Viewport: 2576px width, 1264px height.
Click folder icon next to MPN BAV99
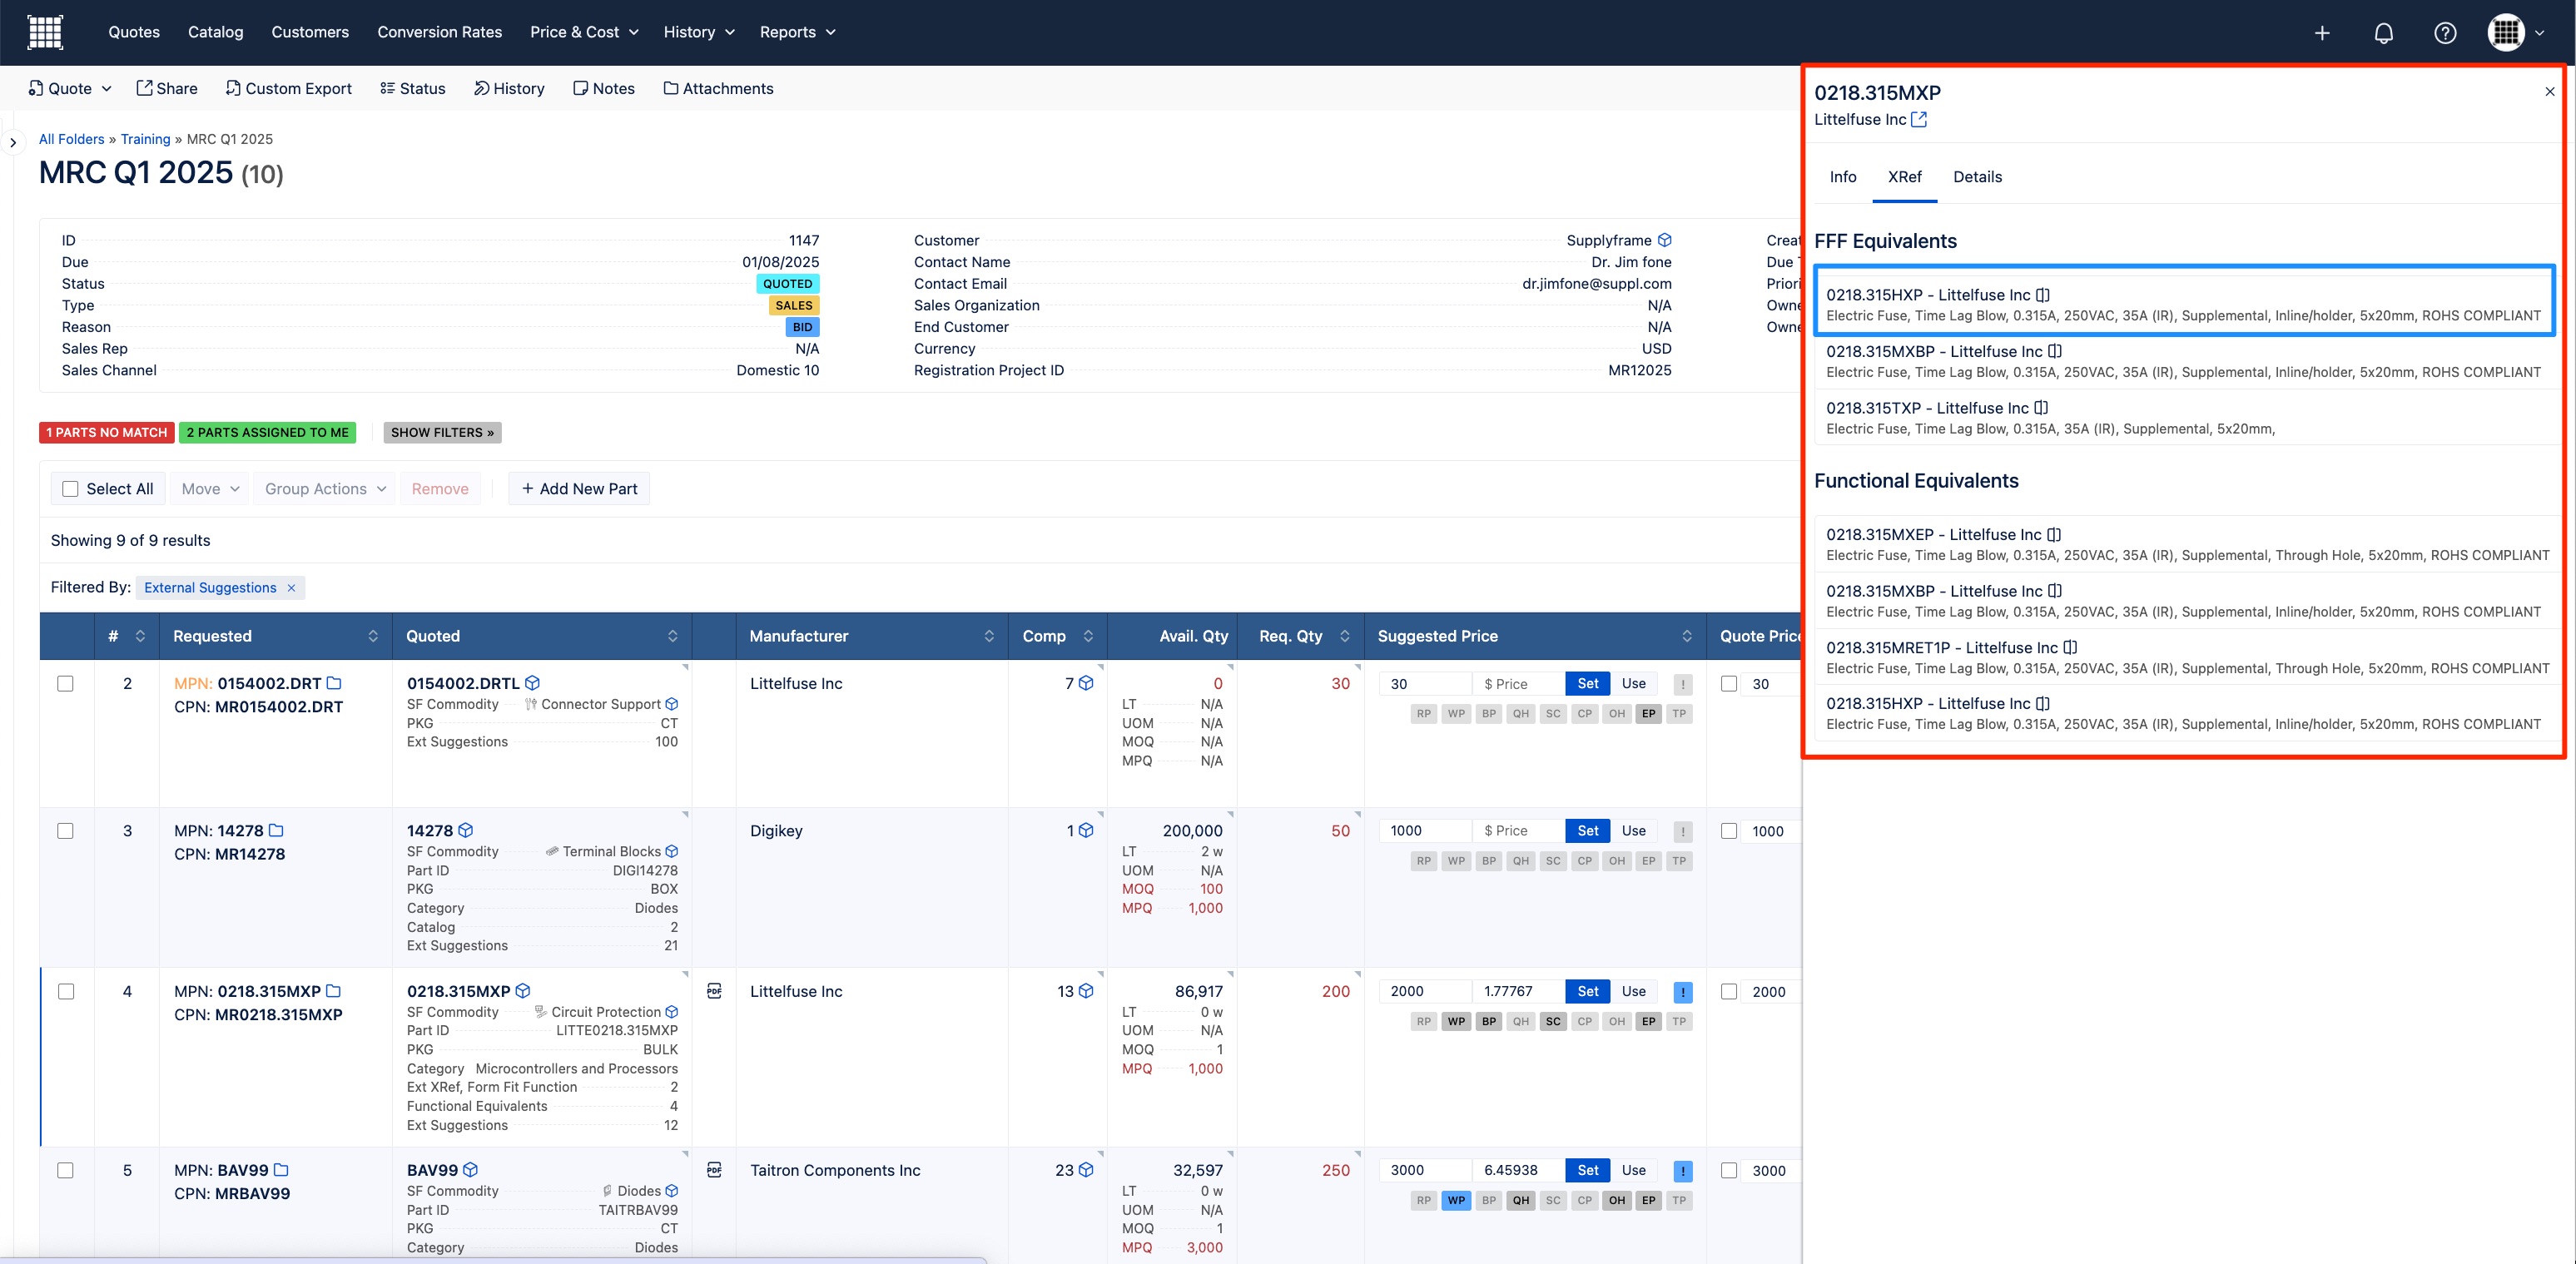pyautogui.click(x=281, y=1169)
